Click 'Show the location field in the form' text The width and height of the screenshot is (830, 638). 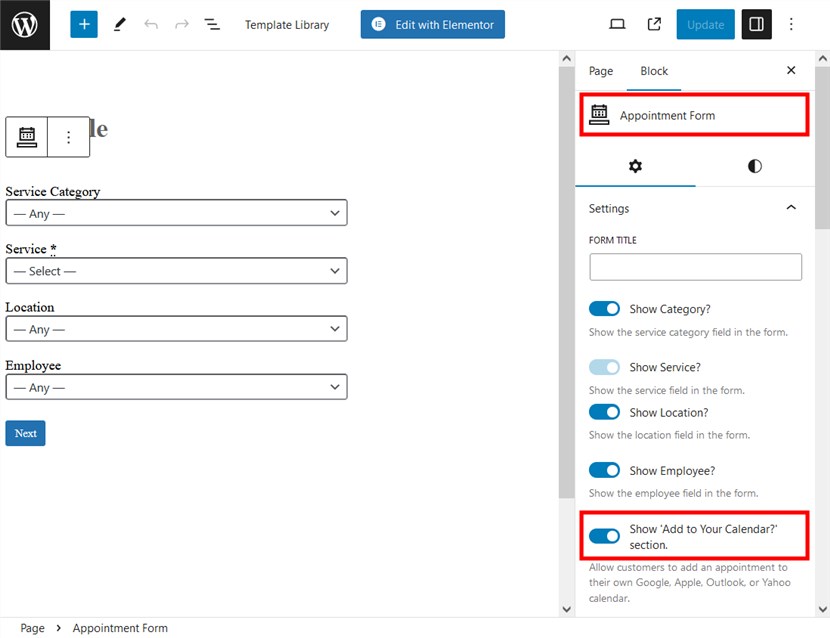669,435
